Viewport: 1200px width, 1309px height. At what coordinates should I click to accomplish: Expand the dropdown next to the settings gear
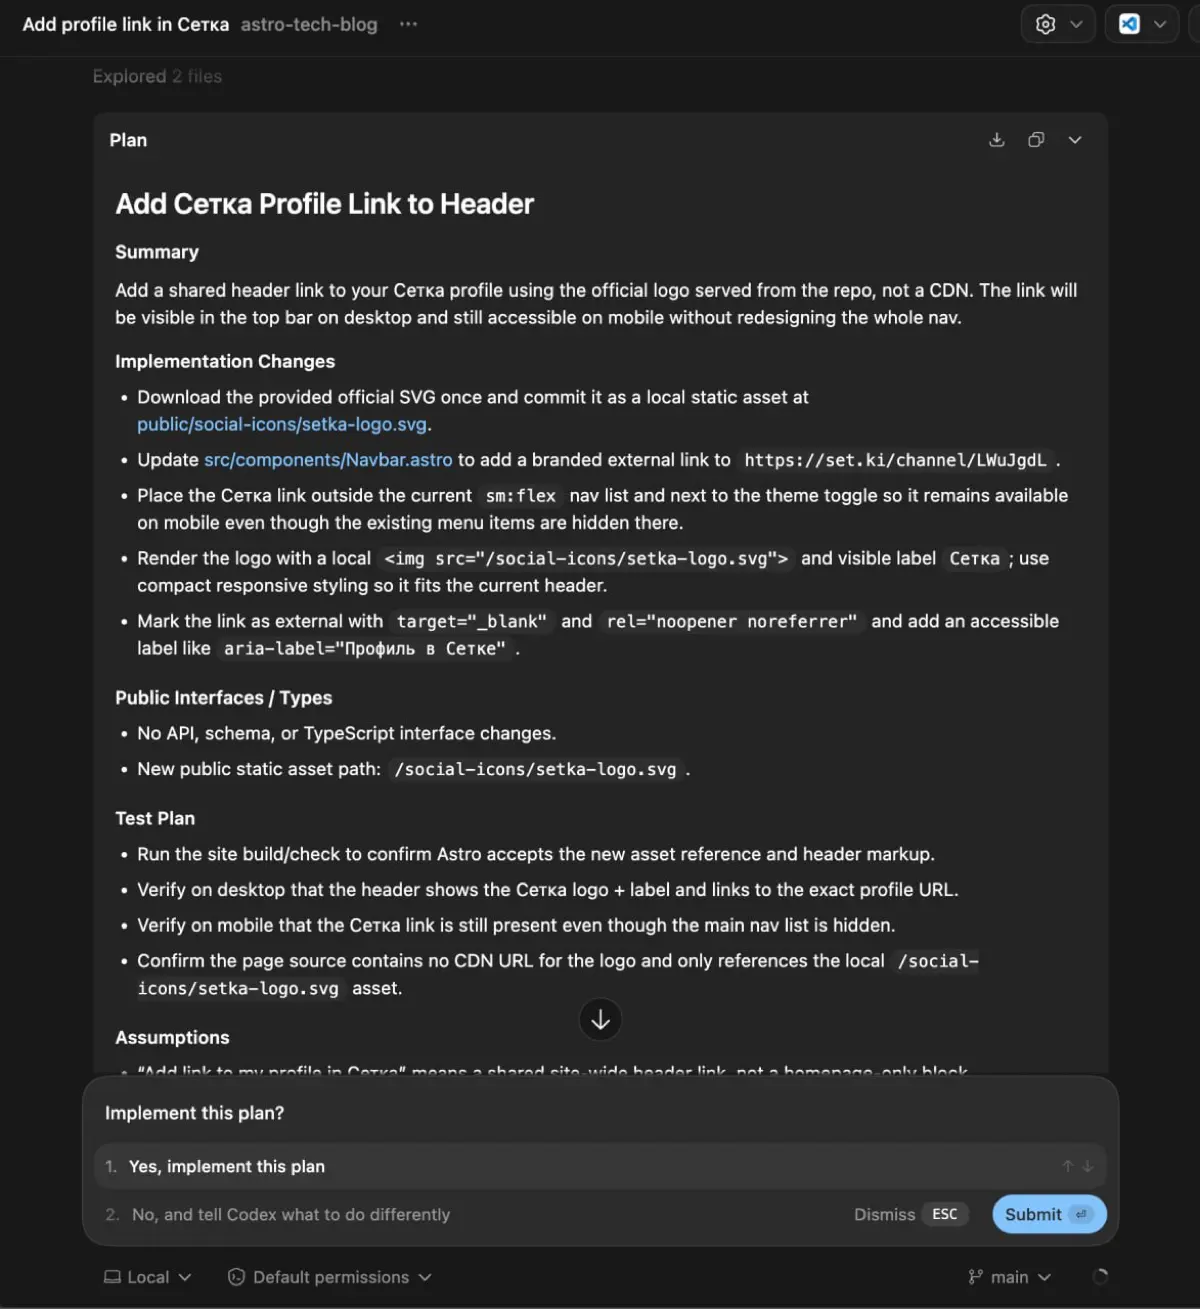(x=1076, y=24)
